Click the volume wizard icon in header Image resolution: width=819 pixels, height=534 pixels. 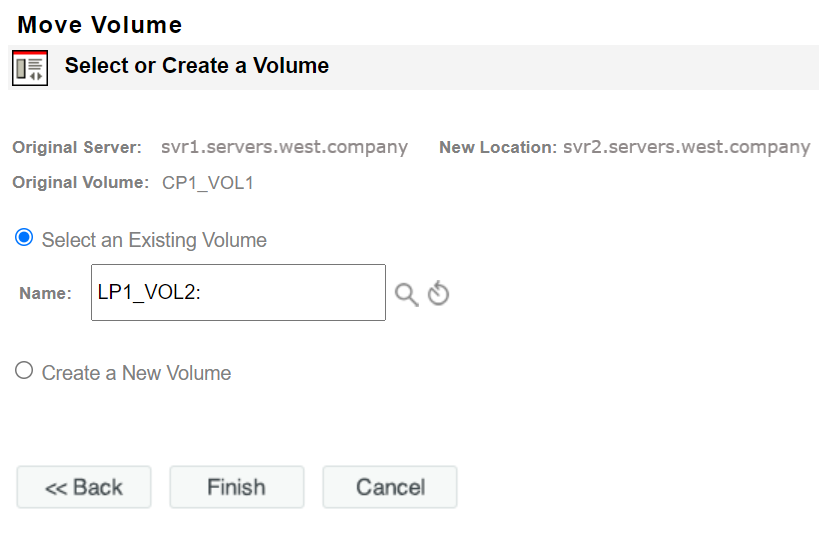(30, 67)
